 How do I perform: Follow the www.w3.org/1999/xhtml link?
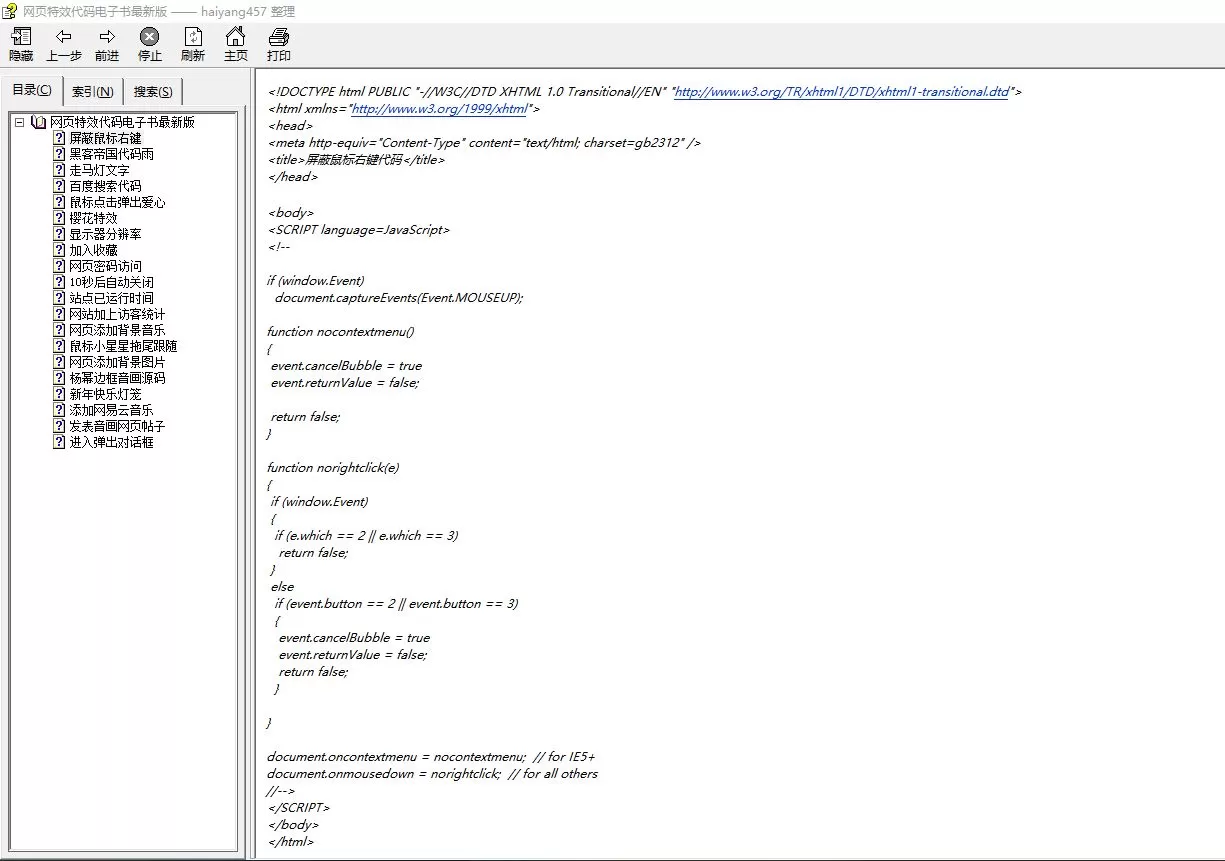pyautogui.click(x=439, y=109)
